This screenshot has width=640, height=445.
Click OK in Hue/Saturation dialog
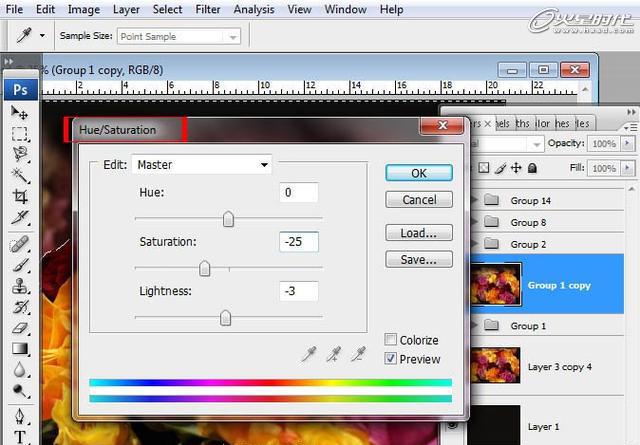click(419, 173)
